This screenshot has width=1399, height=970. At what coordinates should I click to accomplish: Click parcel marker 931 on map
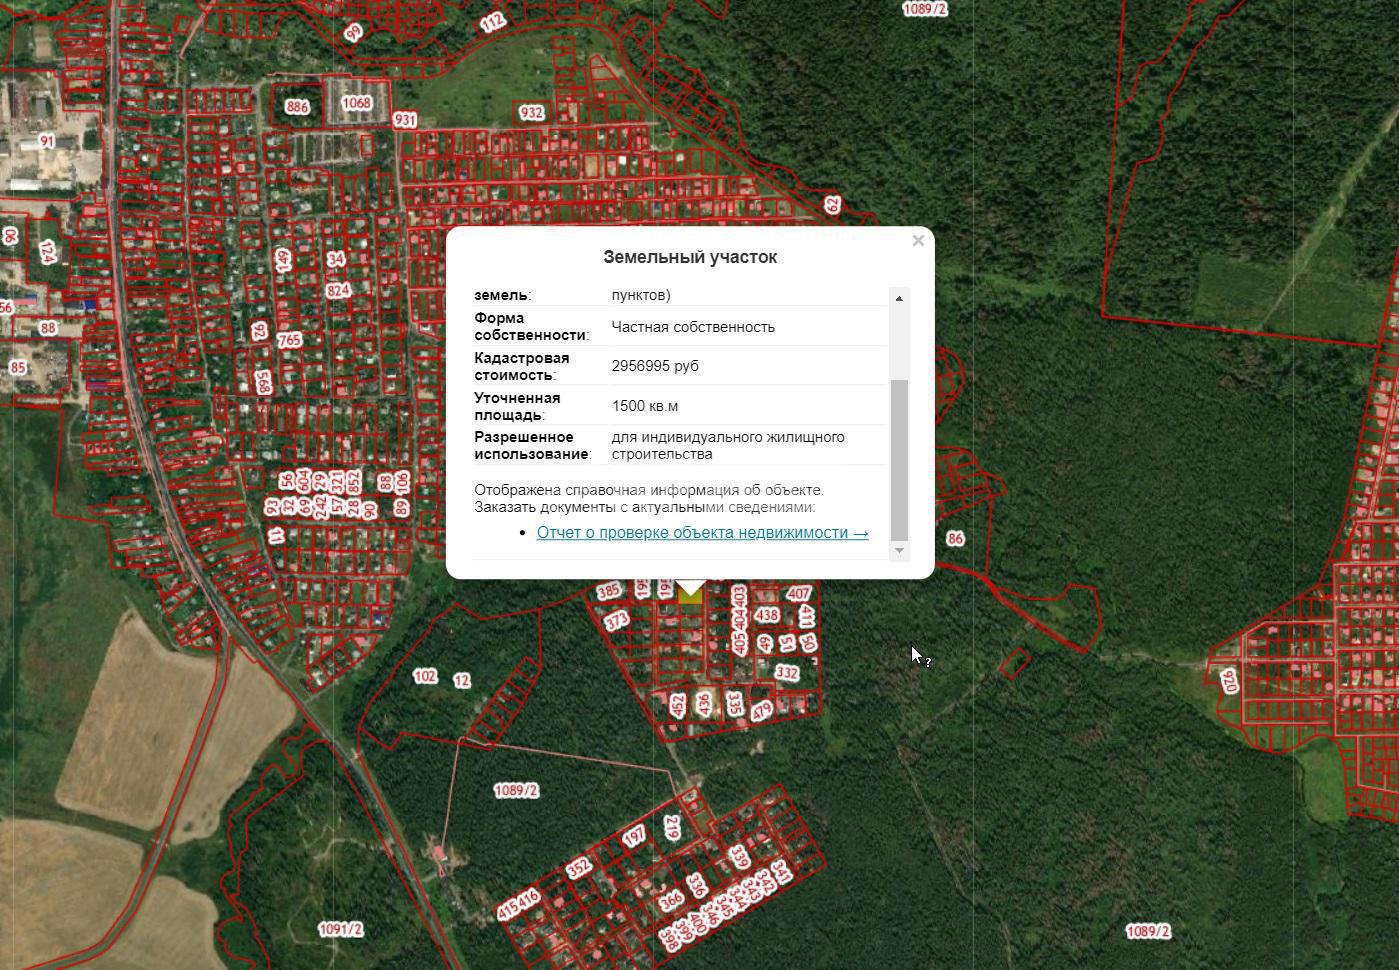tap(405, 120)
